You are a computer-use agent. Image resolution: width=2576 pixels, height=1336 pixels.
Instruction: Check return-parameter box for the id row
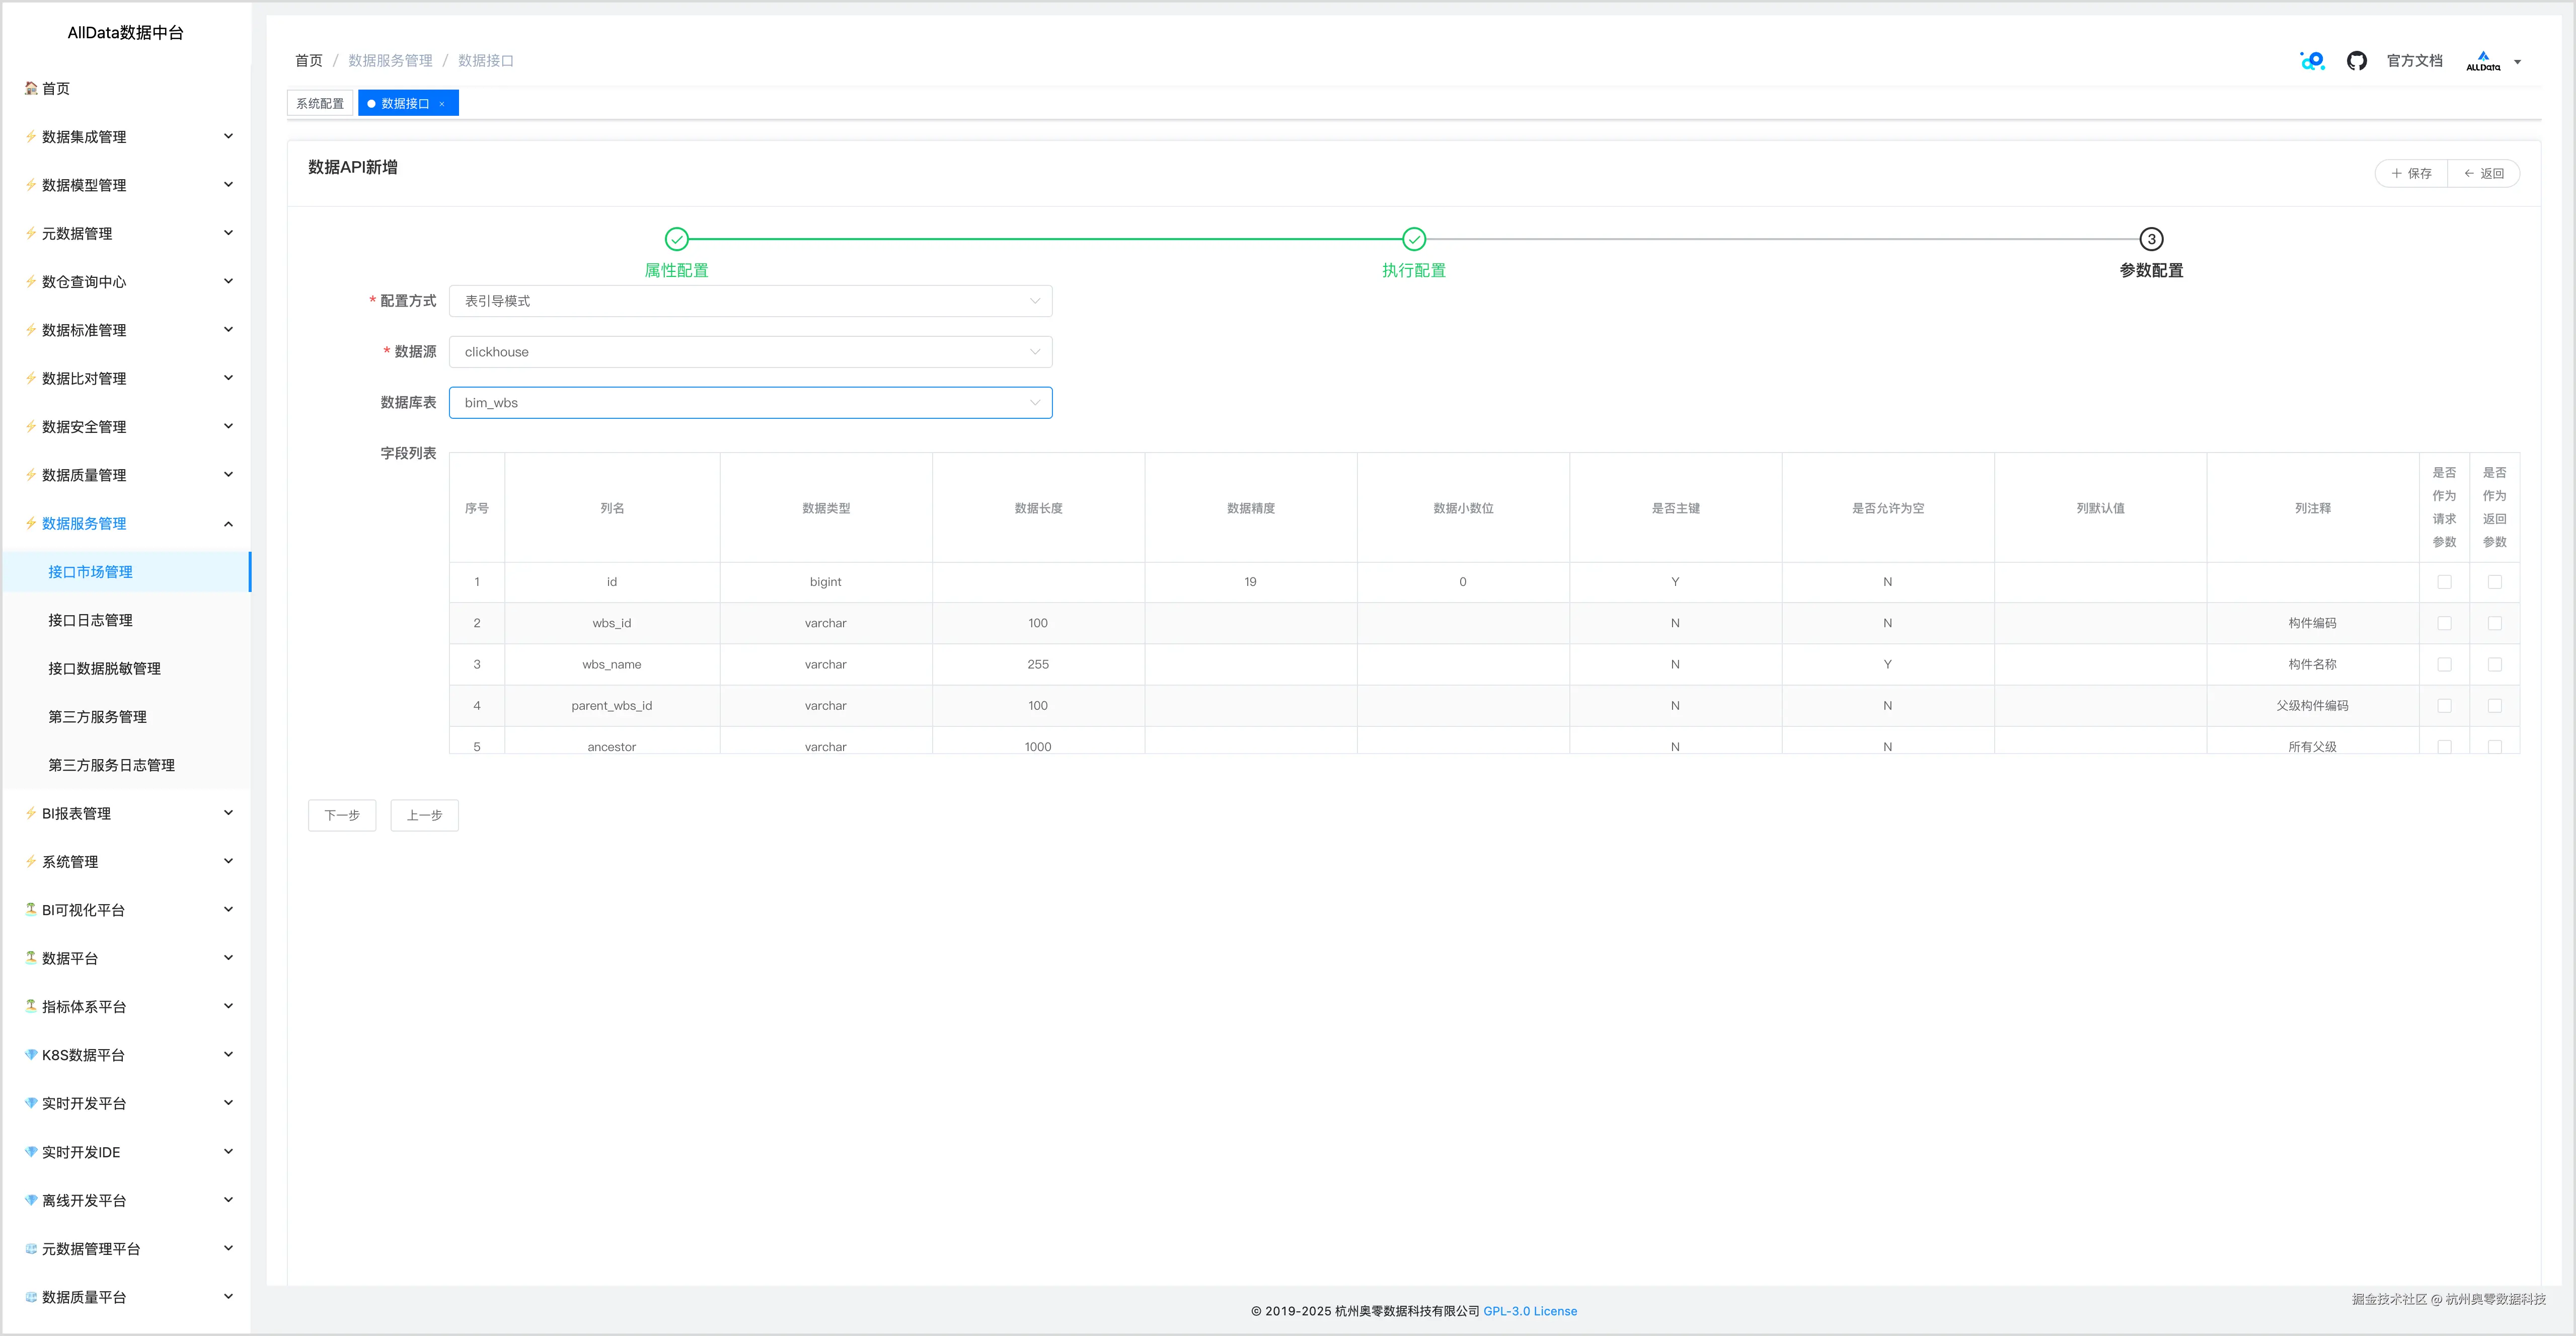pyautogui.click(x=2494, y=582)
